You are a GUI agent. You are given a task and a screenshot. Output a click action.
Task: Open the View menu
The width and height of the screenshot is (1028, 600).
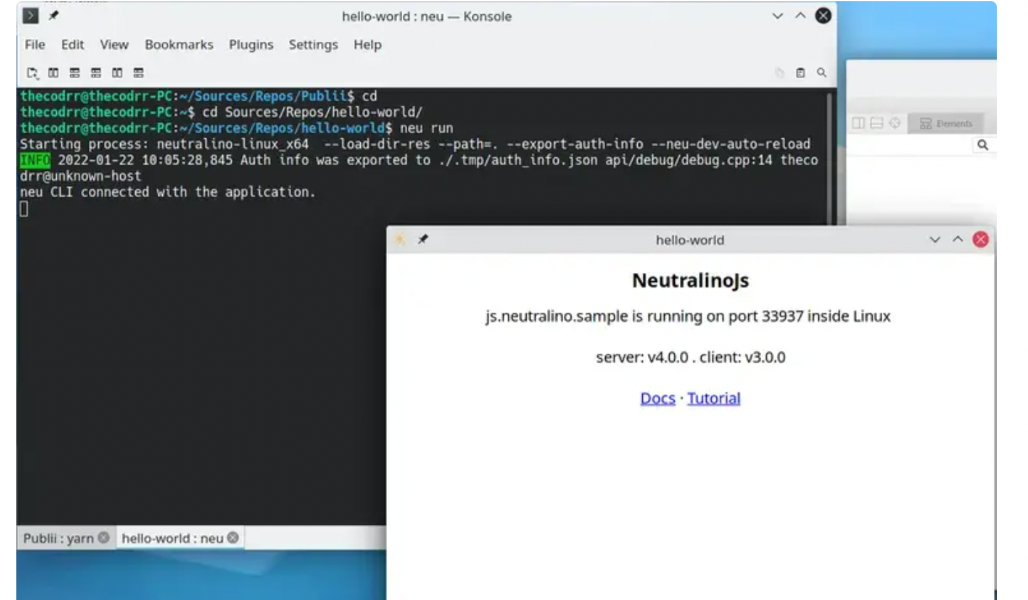(114, 45)
